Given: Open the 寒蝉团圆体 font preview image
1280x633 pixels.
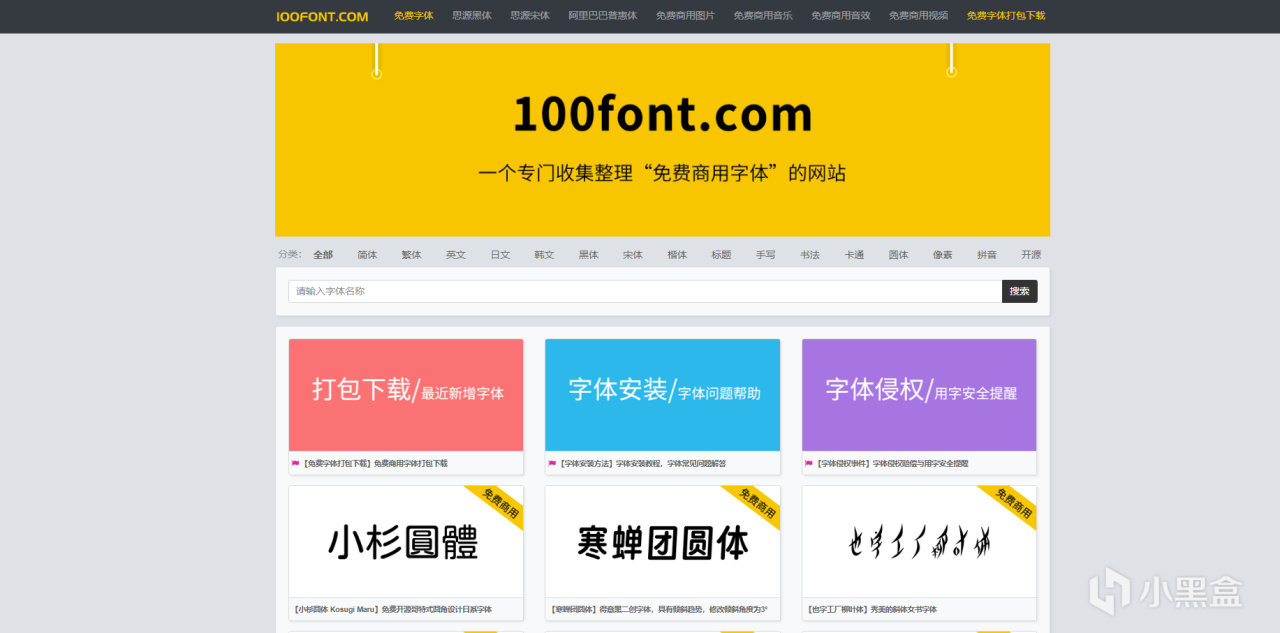Looking at the screenshot, I should 662,542.
